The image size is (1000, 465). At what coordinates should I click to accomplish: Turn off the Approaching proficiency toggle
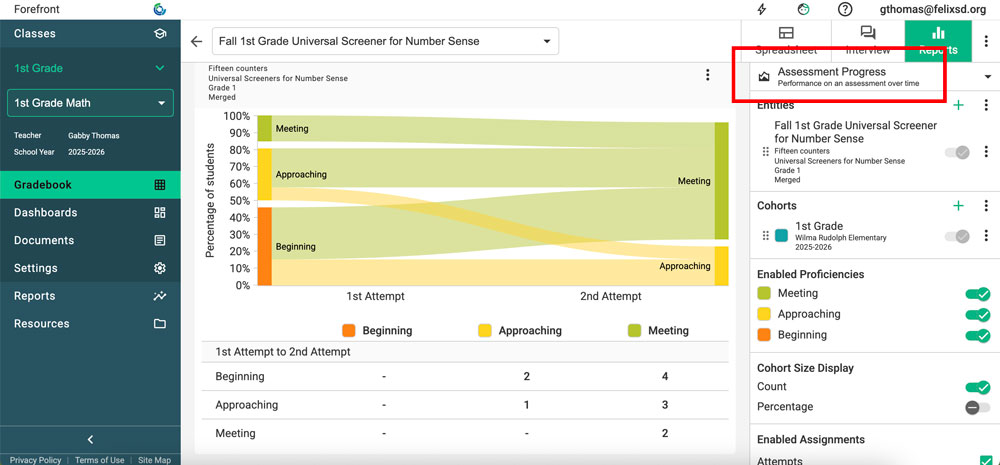point(977,315)
